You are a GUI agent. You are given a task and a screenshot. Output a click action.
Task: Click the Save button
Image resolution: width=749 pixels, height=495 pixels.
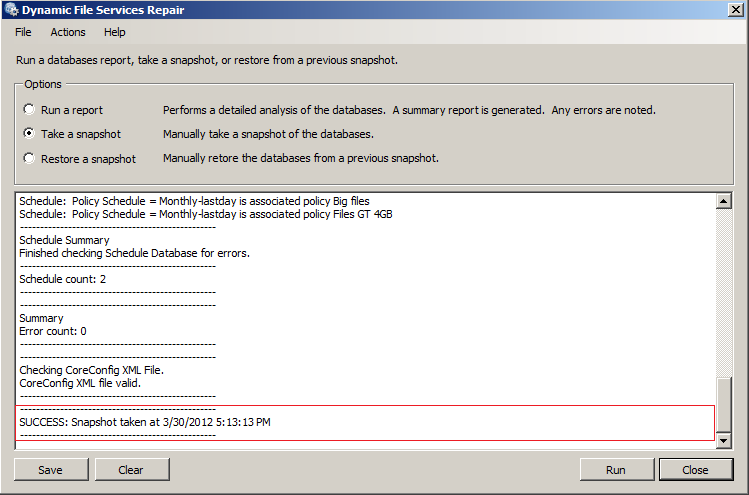(50, 470)
